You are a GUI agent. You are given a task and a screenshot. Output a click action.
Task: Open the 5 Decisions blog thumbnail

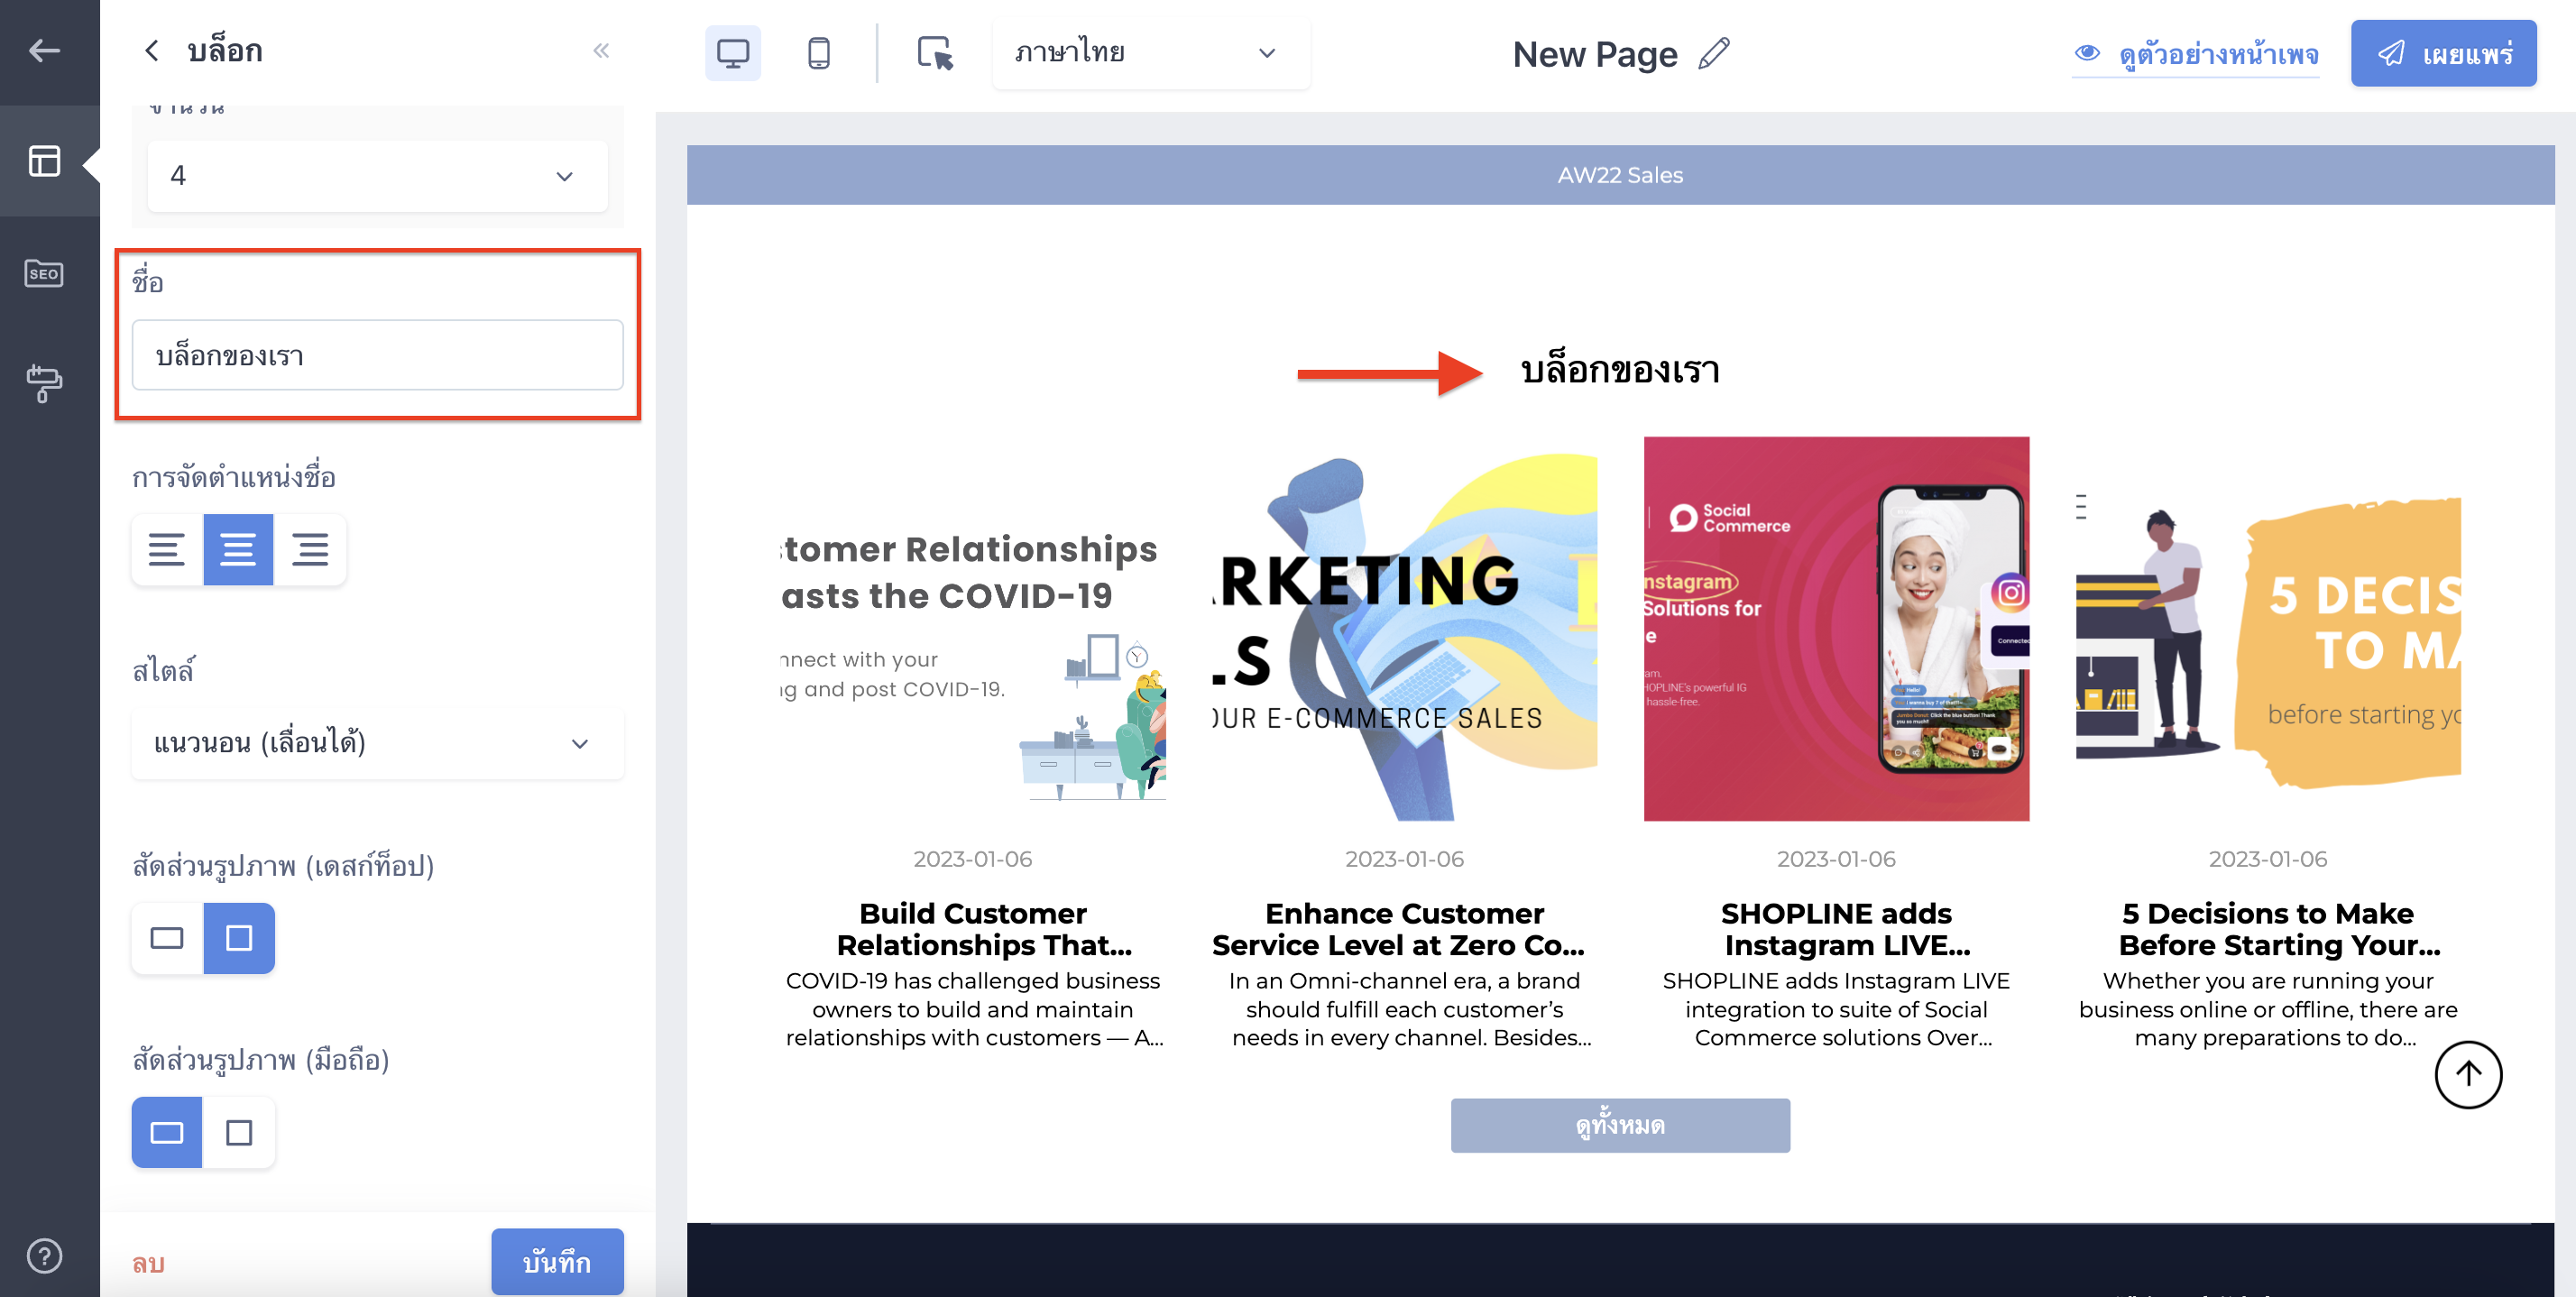click(2268, 629)
